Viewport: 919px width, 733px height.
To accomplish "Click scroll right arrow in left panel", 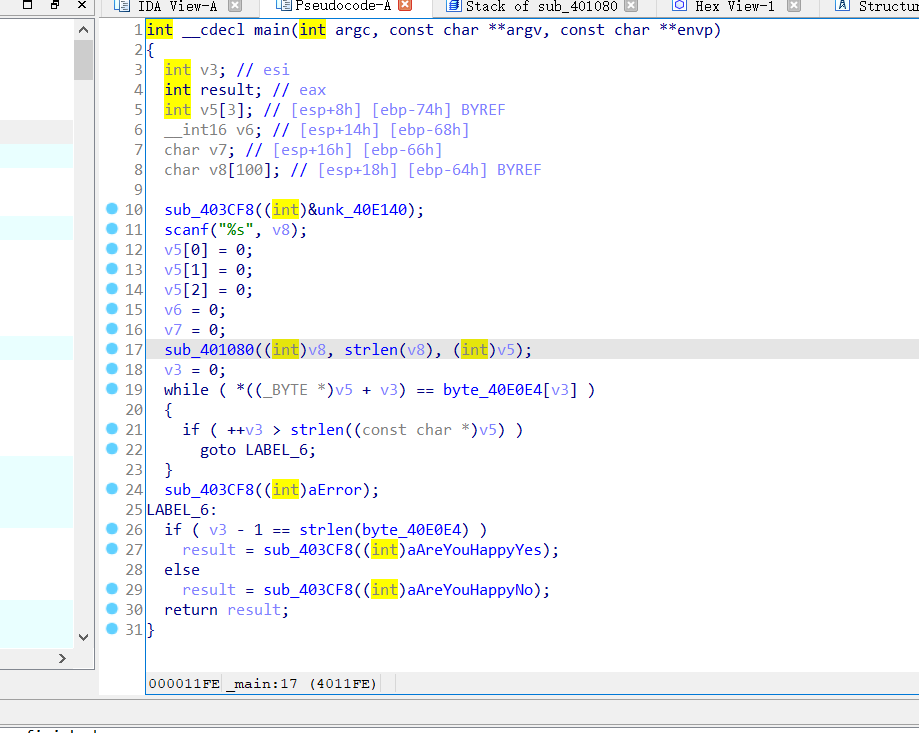I will click(x=62, y=659).
